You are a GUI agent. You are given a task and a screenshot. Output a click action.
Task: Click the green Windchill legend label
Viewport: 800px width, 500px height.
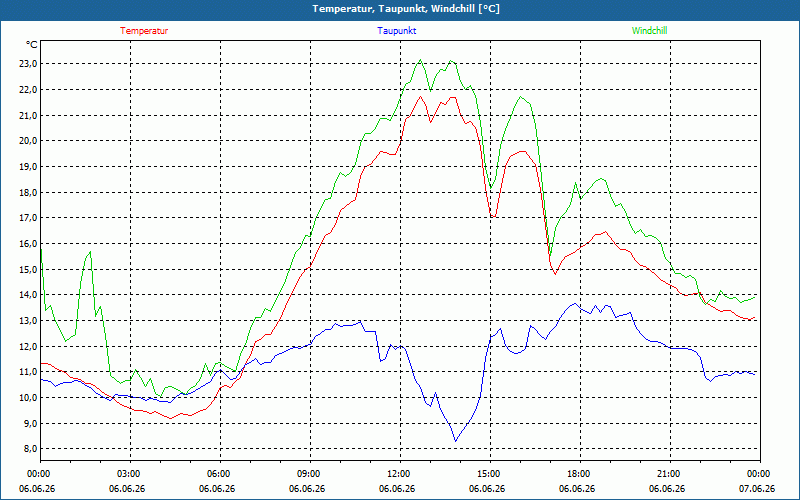649,31
